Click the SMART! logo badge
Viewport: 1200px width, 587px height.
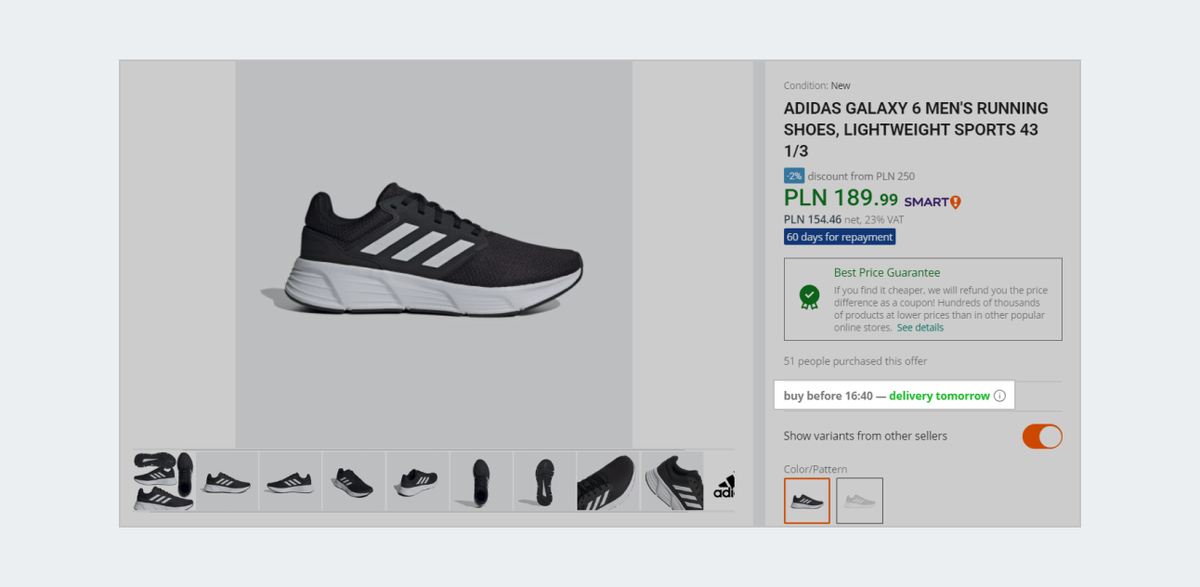coord(932,202)
